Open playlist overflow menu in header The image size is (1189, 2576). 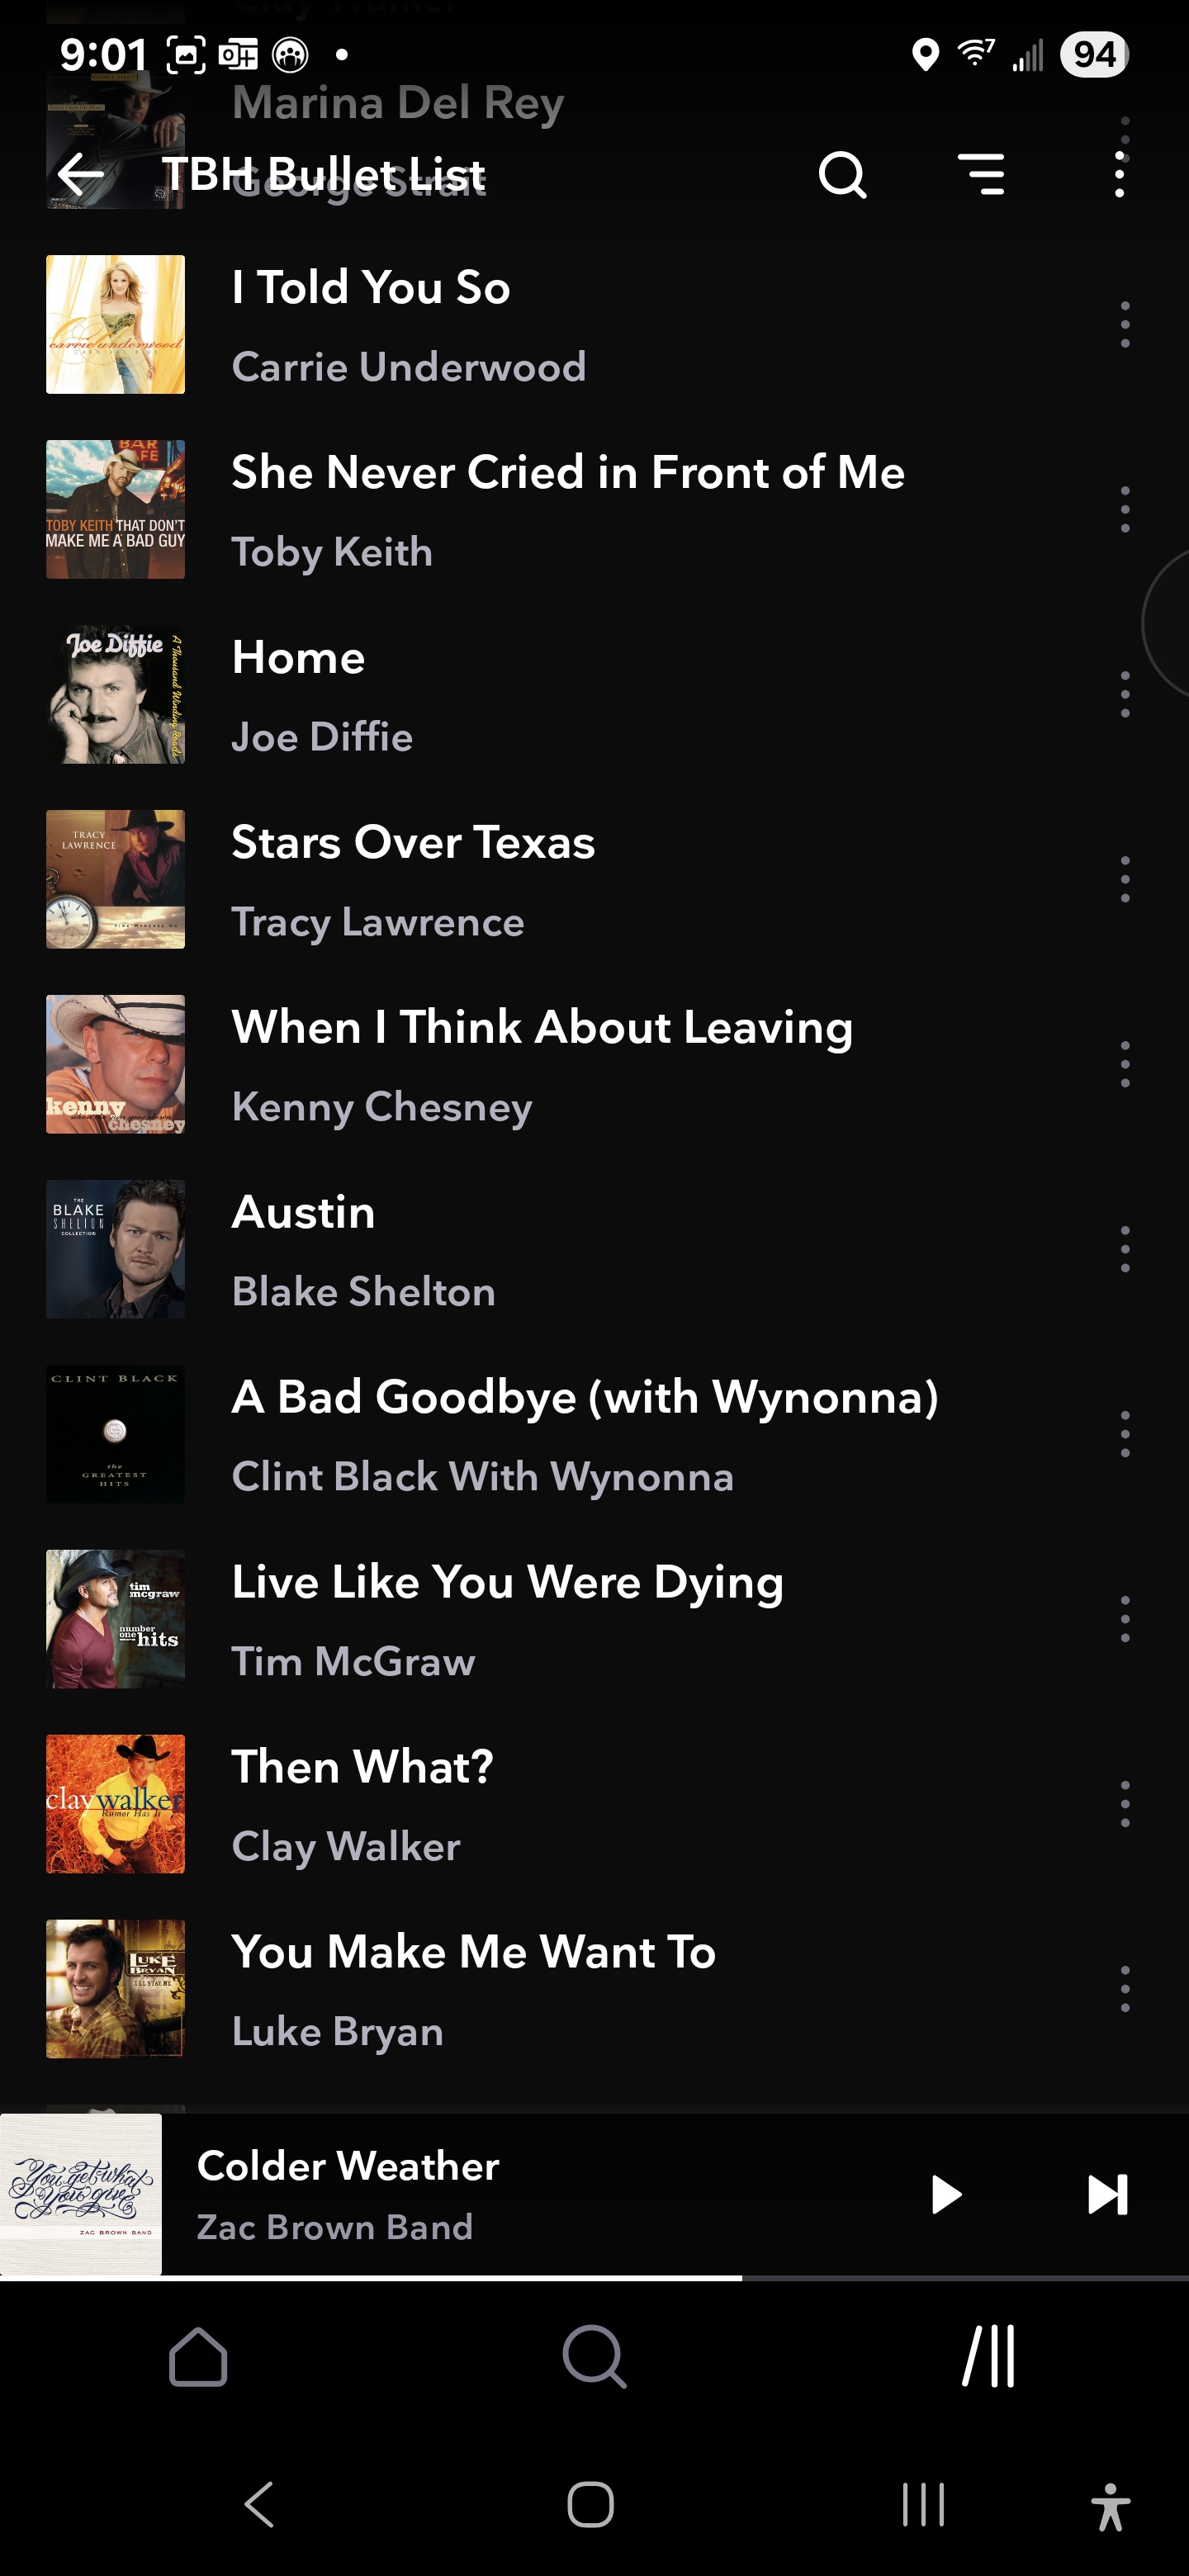click(1119, 174)
